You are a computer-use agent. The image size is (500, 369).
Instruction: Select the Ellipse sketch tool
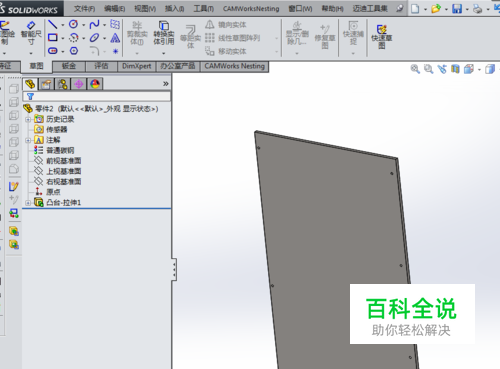pyautogui.click(x=94, y=38)
